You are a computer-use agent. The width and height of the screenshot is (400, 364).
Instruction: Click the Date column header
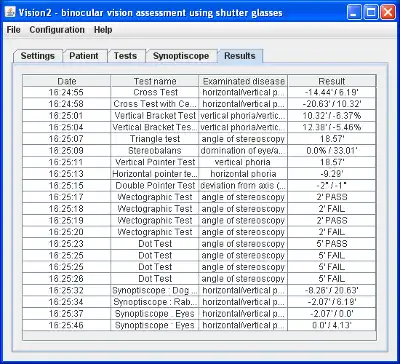tap(67, 81)
